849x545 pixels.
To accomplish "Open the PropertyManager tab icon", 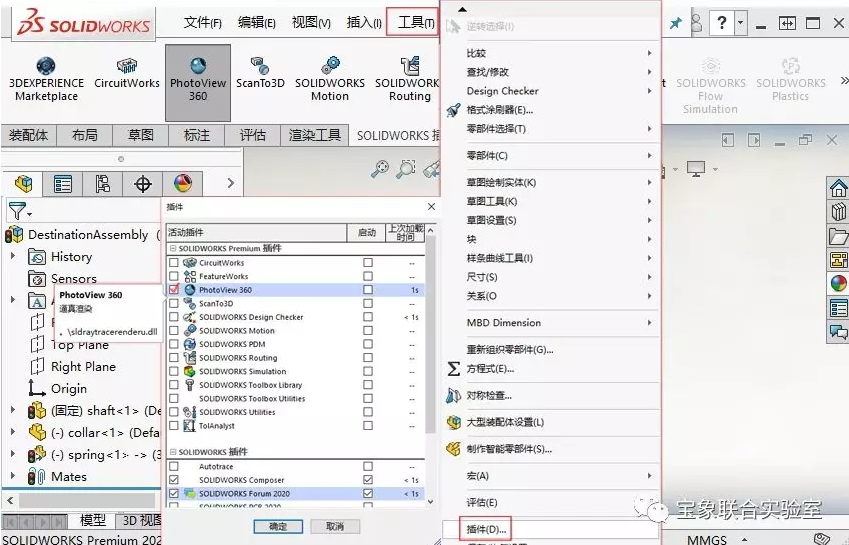I will 63,184.
